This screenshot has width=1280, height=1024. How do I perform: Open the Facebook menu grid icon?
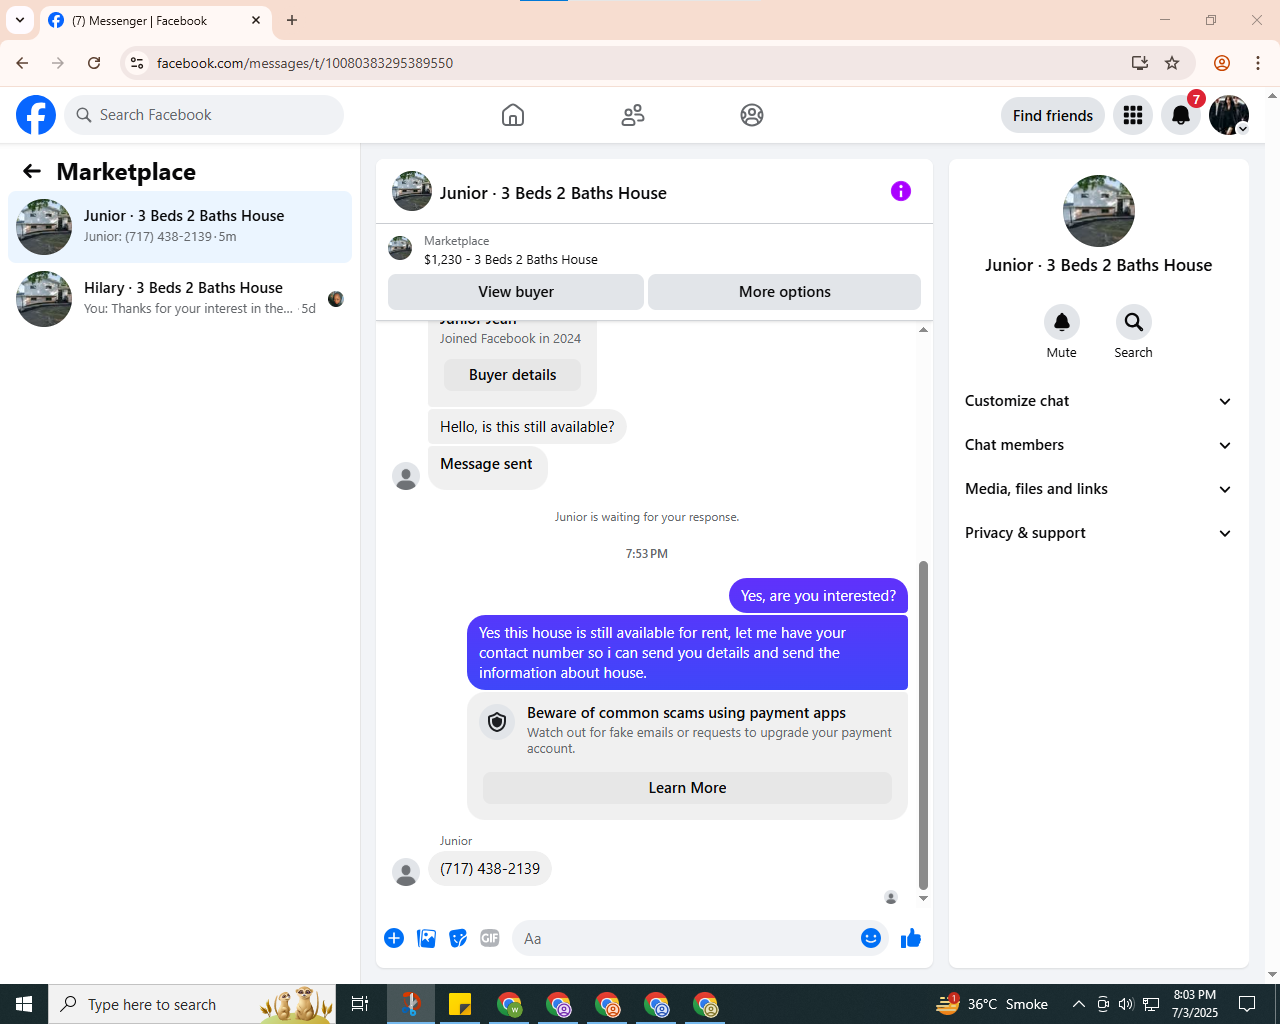1133,115
